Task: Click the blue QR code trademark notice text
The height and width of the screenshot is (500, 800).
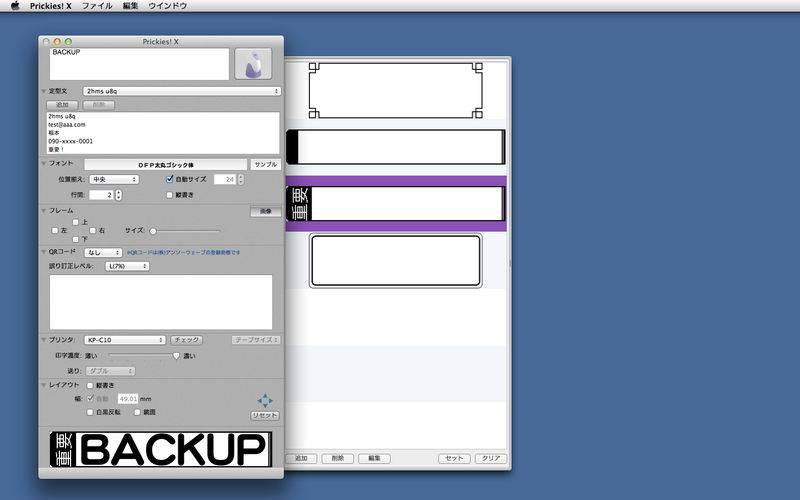Action: pyautogui.click(x=184, y=253)
